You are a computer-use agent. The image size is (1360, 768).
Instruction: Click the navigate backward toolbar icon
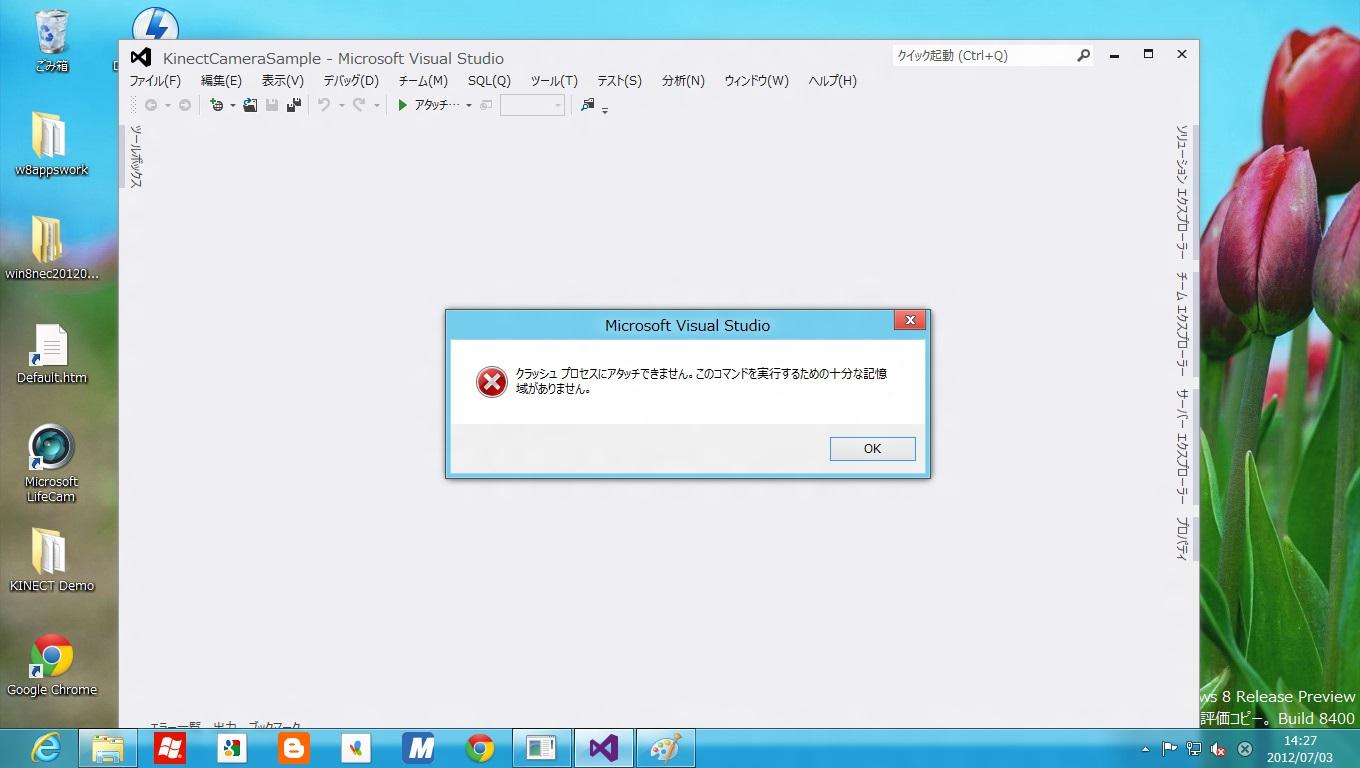click(151, 105)
